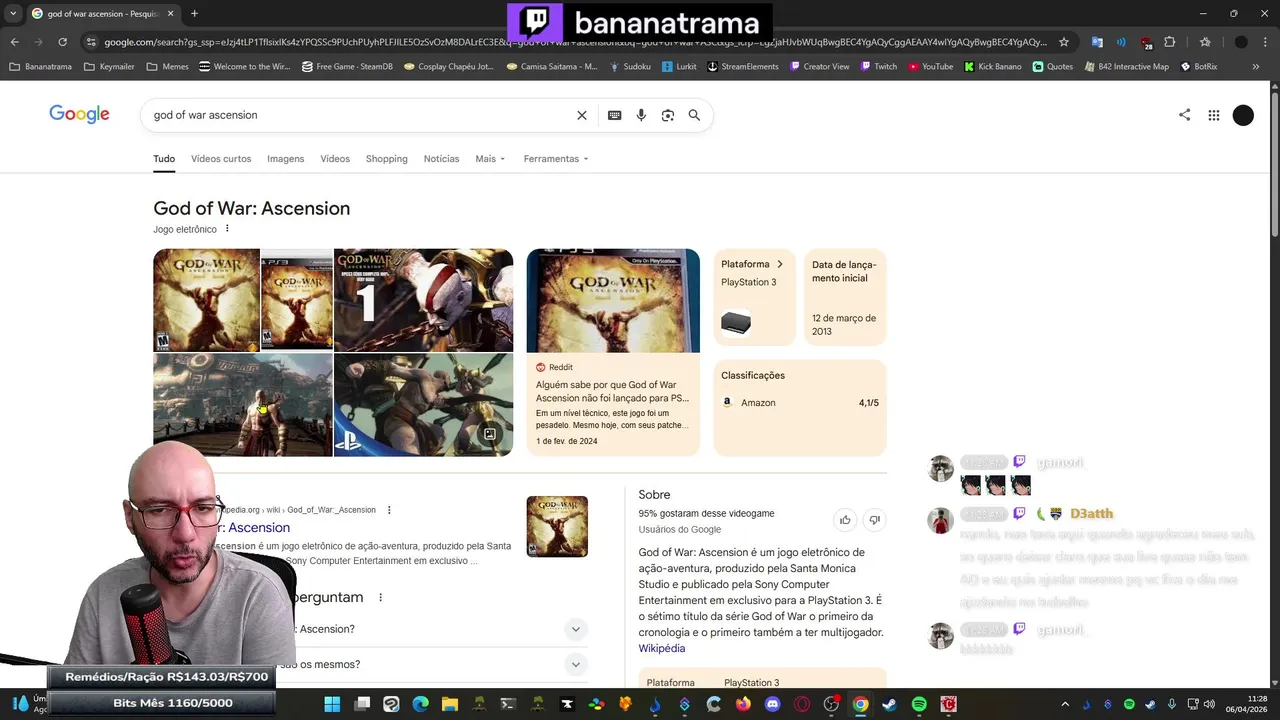This screenshot has width=1280, height=720.
Task: Go back to the previous page
Action: coord(14,42)
